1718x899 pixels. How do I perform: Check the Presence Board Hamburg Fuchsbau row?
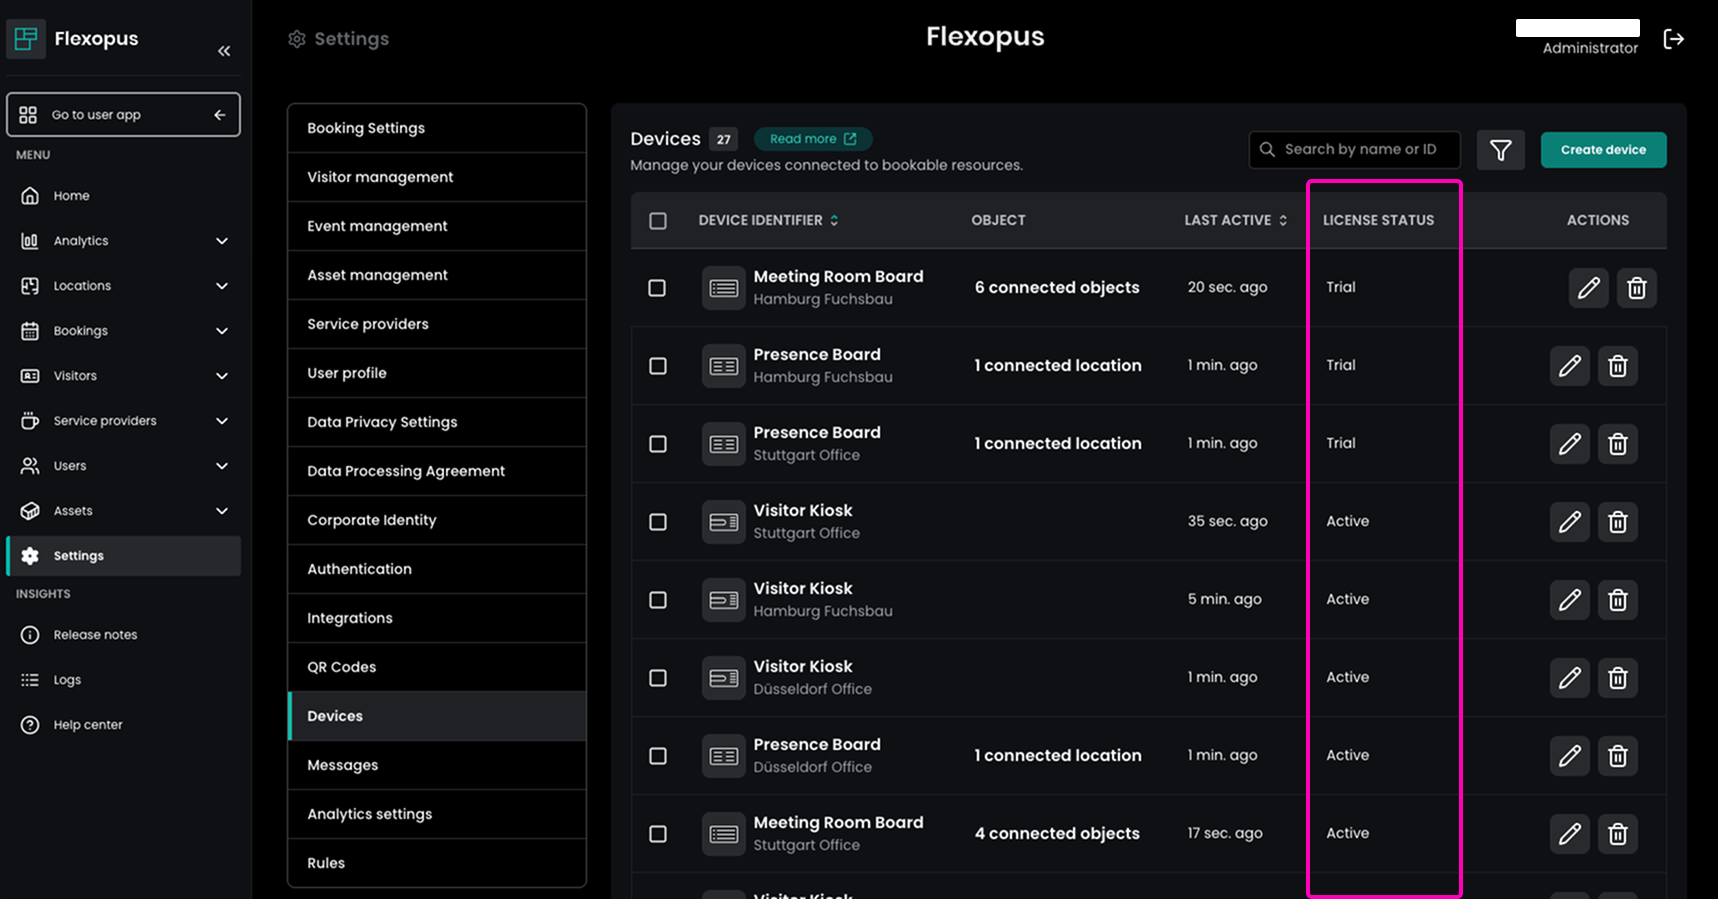657,366
